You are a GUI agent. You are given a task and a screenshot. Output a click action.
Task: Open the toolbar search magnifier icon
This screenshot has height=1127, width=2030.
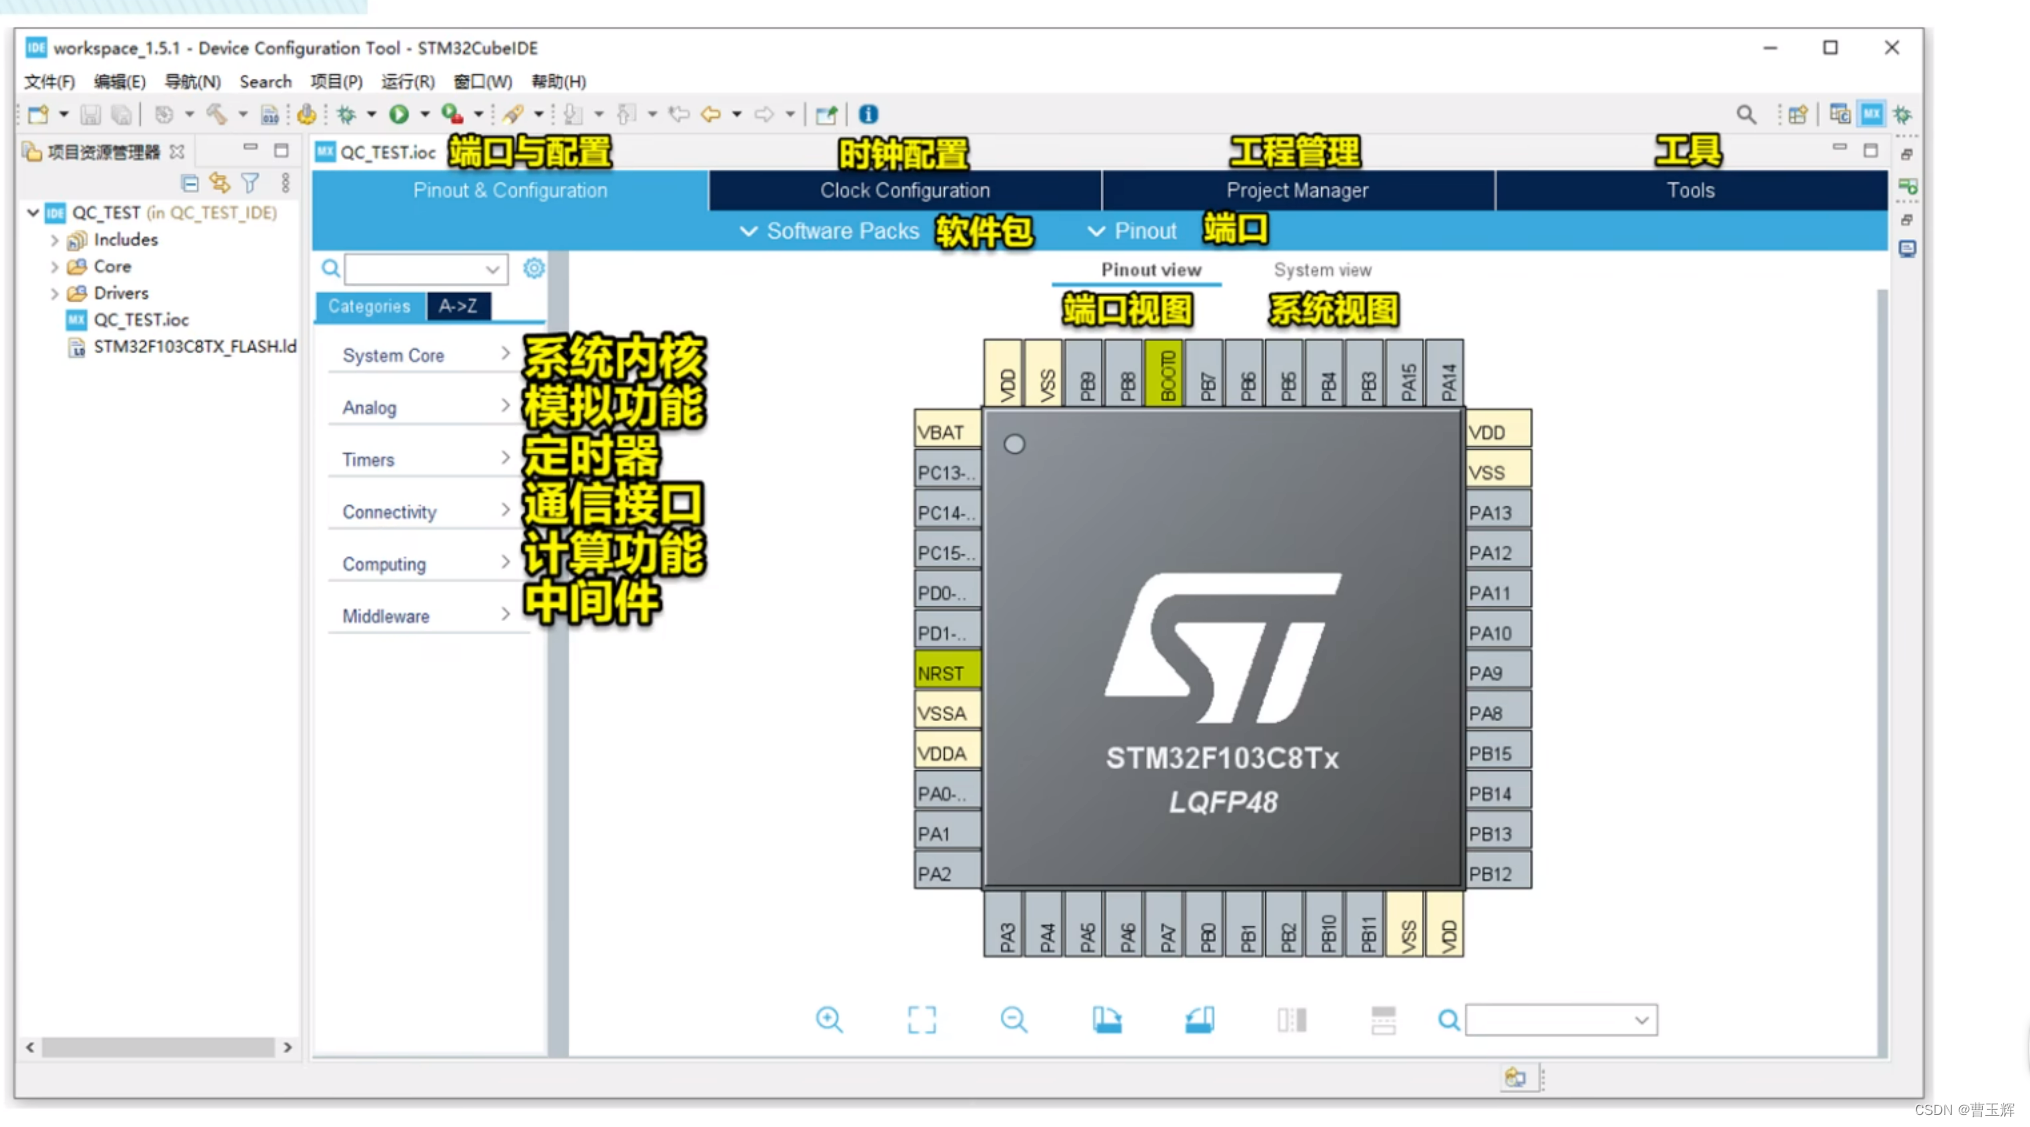(x=1746, y=114)
